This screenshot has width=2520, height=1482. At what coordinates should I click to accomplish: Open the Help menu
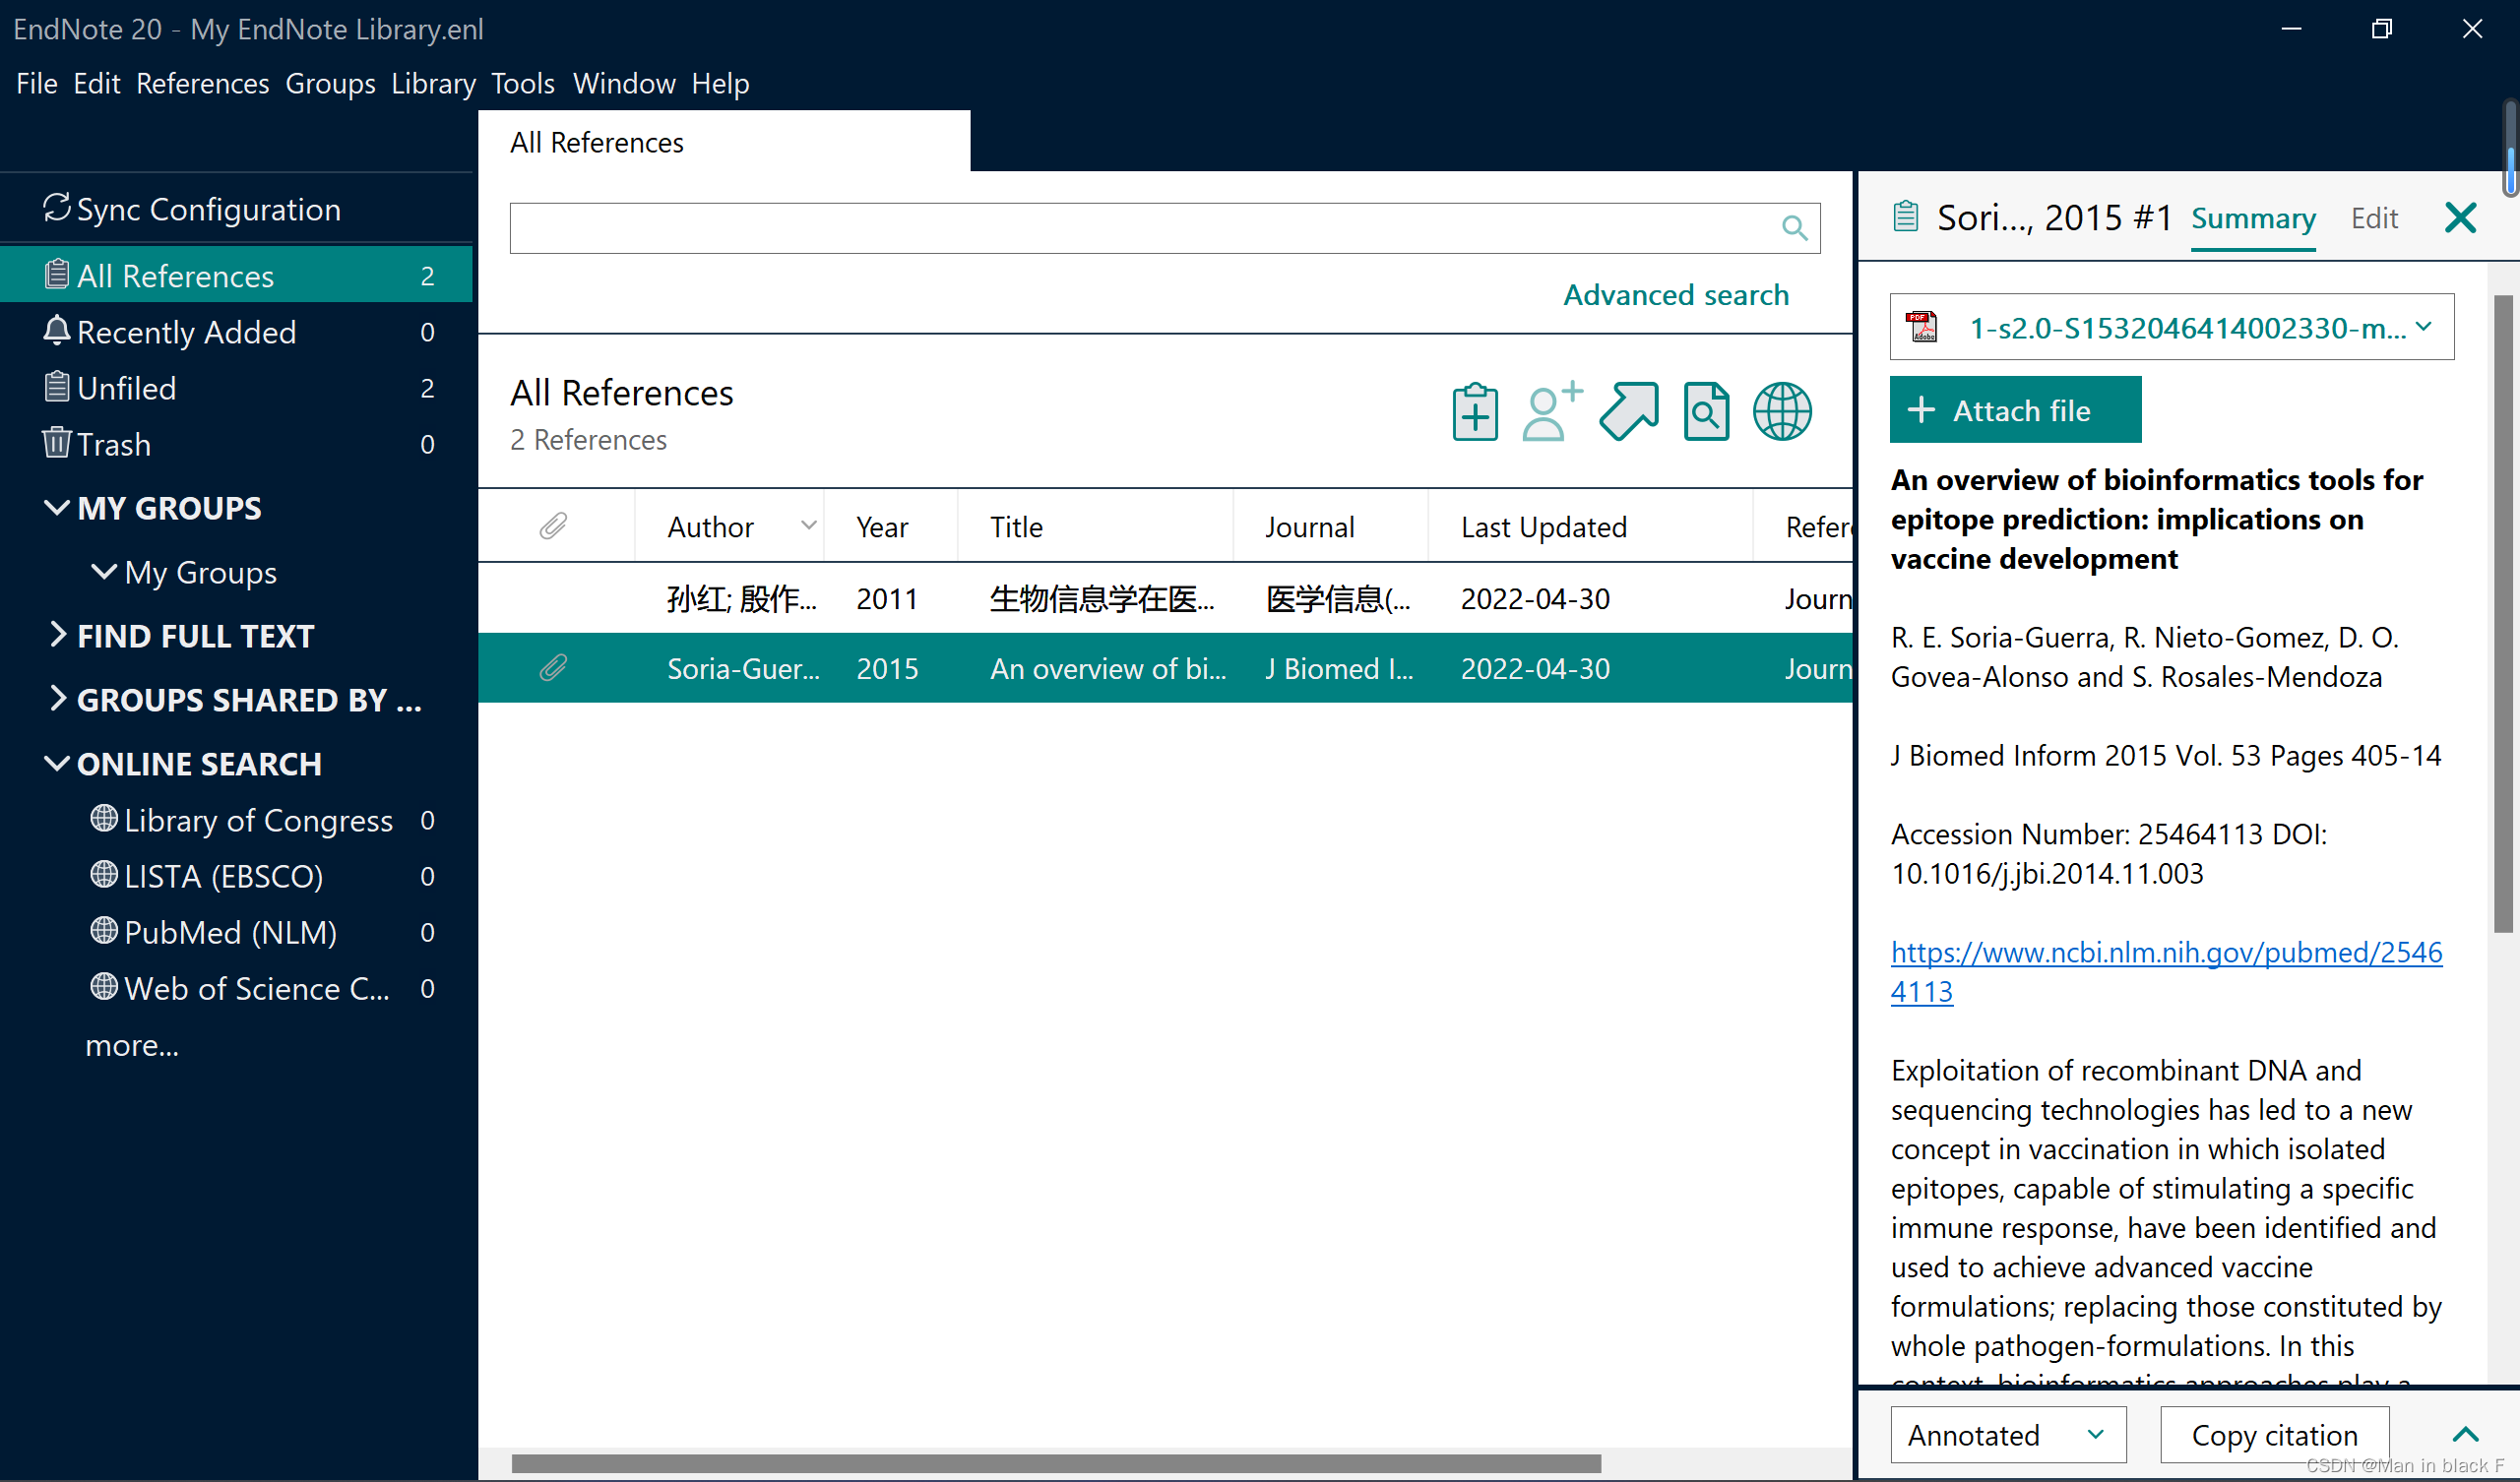coord(720,83)
